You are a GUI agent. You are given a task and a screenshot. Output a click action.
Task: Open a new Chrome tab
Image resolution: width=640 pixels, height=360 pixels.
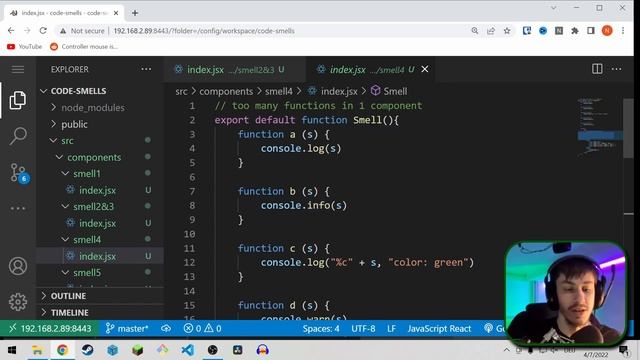[135, 13]
